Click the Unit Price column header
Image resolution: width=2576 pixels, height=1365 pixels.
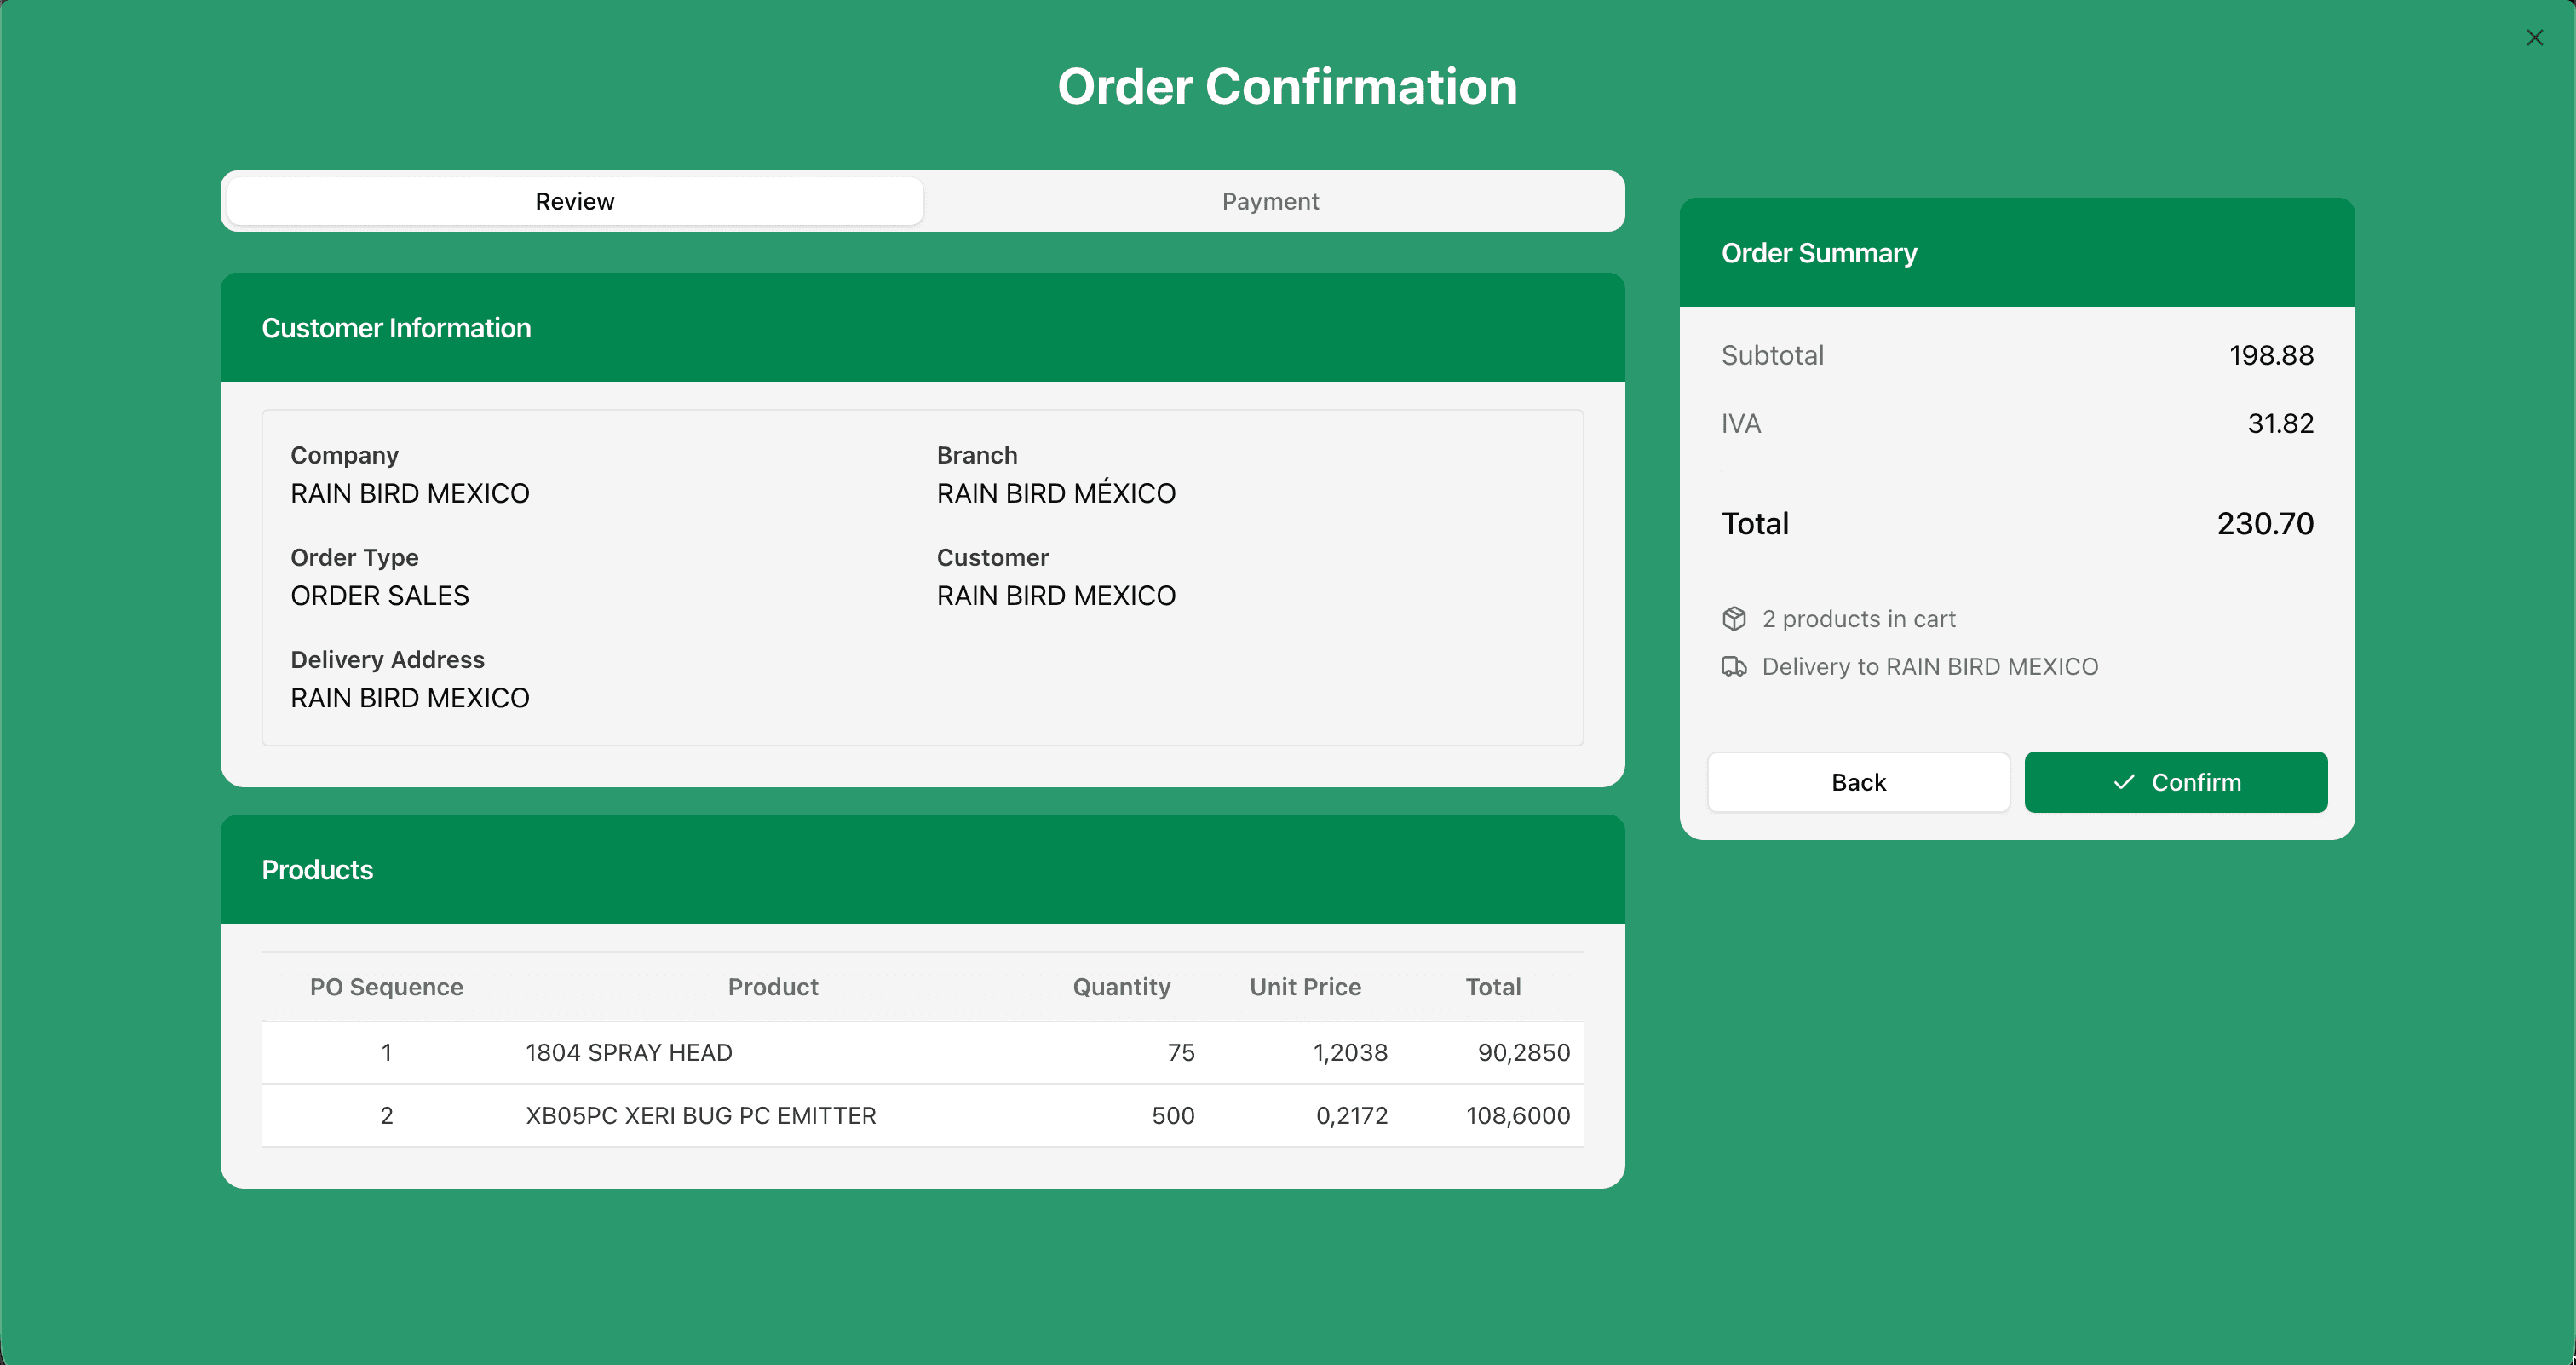(x=1305, y=987)
